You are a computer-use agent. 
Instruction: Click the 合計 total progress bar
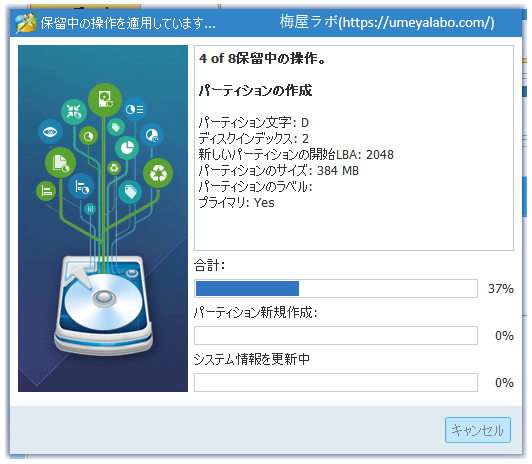click(x=336, y=289)
